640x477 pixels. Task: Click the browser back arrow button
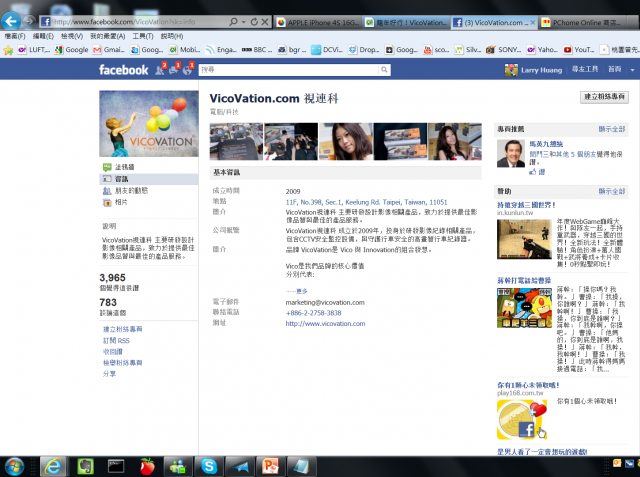point(11,21)
